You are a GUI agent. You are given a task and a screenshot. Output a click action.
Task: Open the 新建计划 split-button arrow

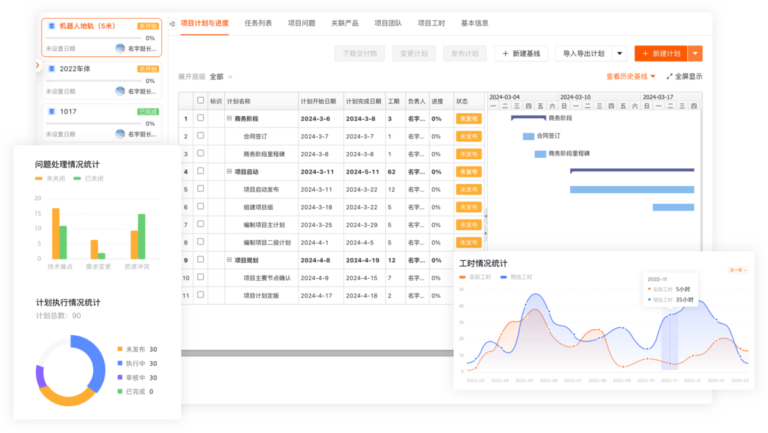point(695,53)
